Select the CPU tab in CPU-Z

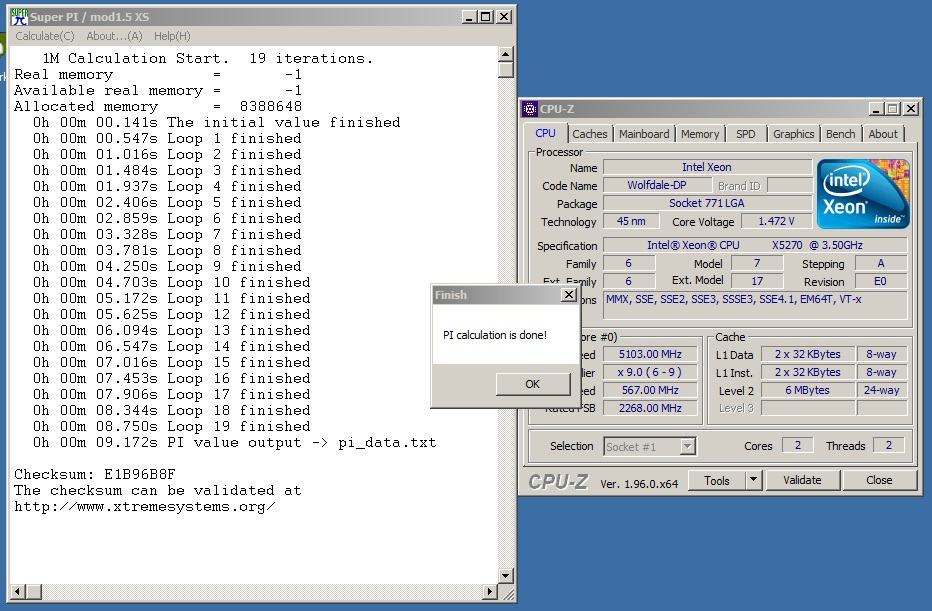tap(545, 133)
